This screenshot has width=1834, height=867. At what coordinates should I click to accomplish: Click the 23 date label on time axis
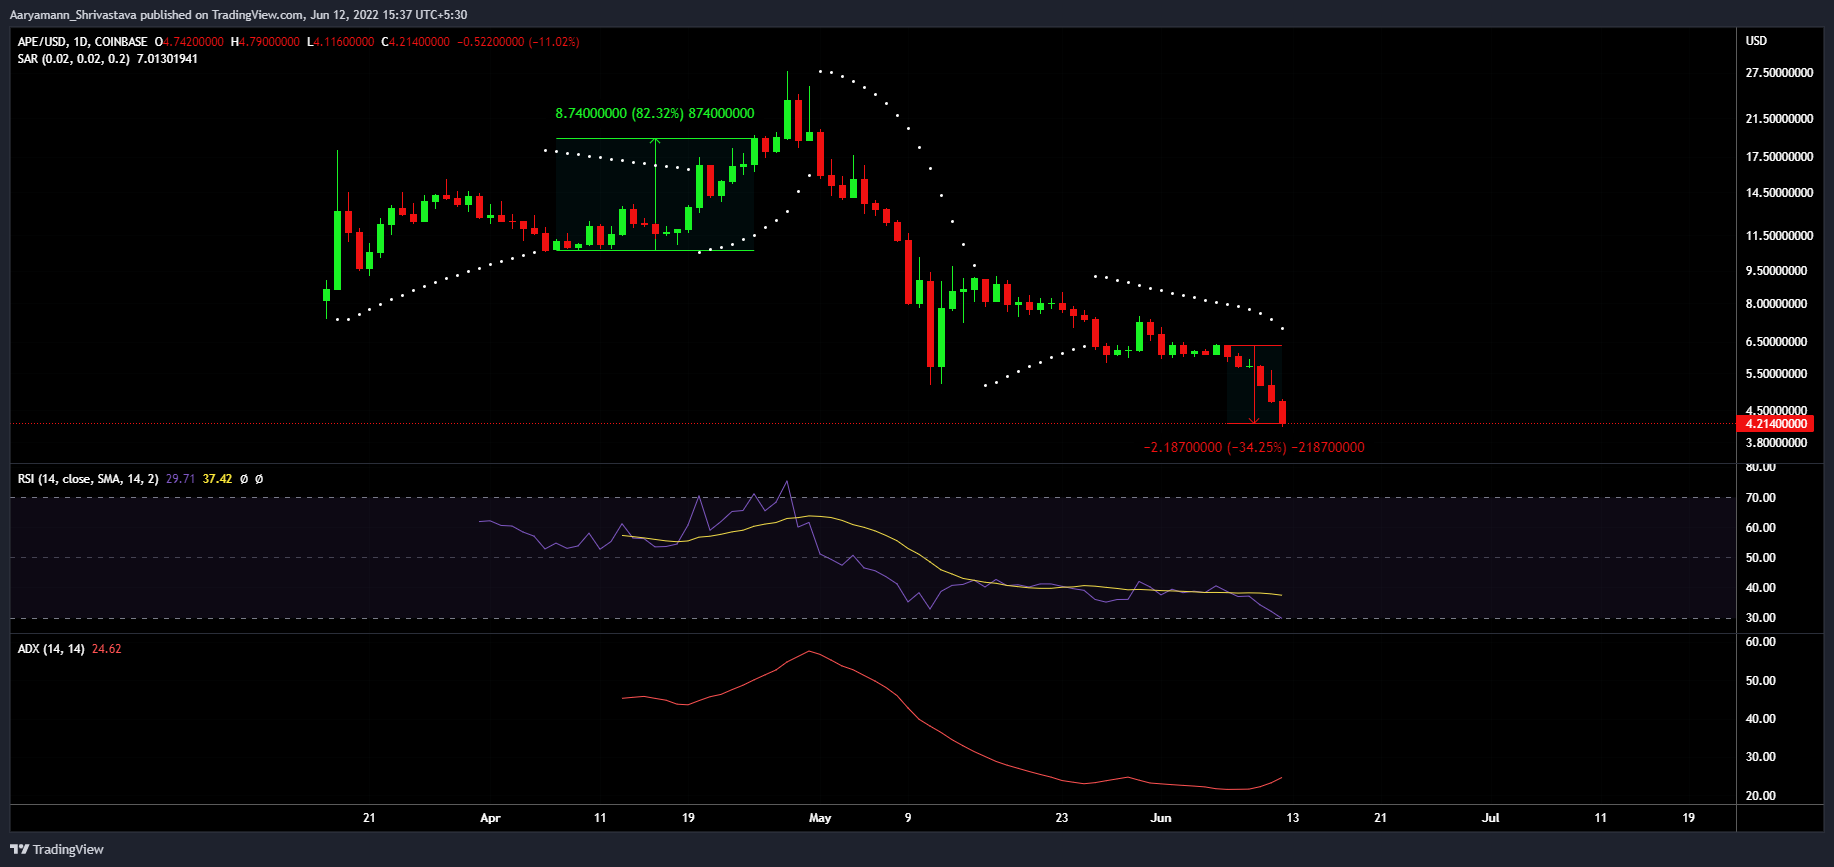tap(1061, 818)
